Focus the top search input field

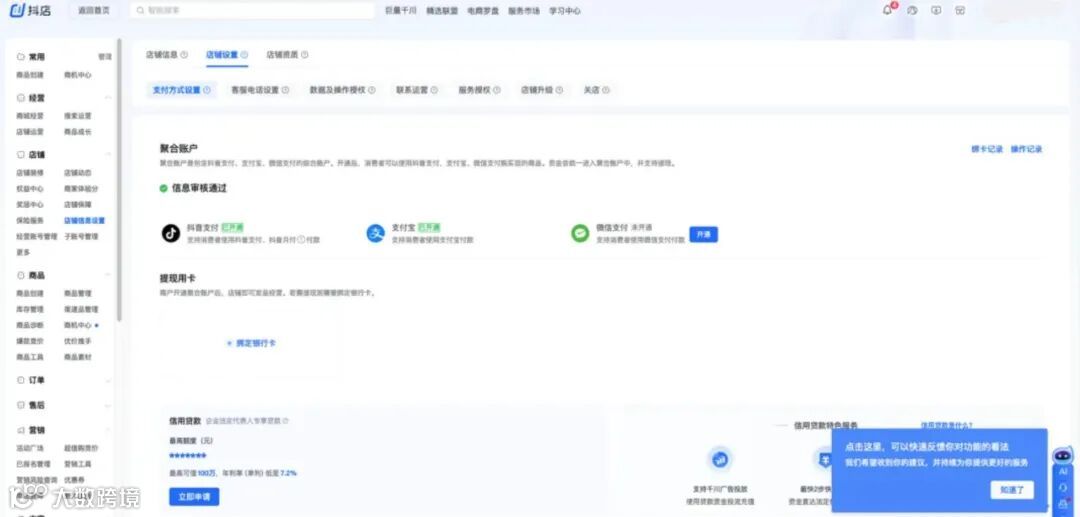tap(251, 10)
